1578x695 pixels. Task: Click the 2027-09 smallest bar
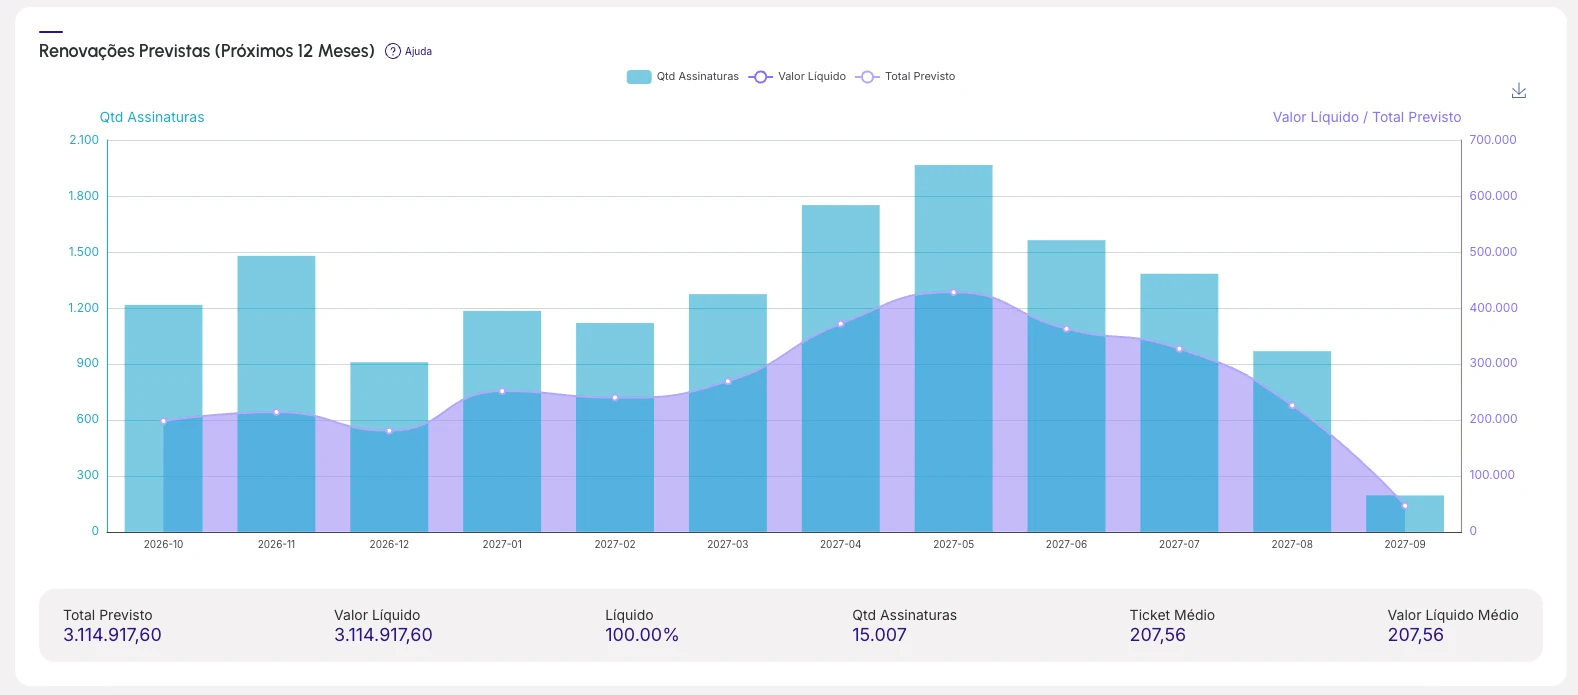(x=1405, y=513)
